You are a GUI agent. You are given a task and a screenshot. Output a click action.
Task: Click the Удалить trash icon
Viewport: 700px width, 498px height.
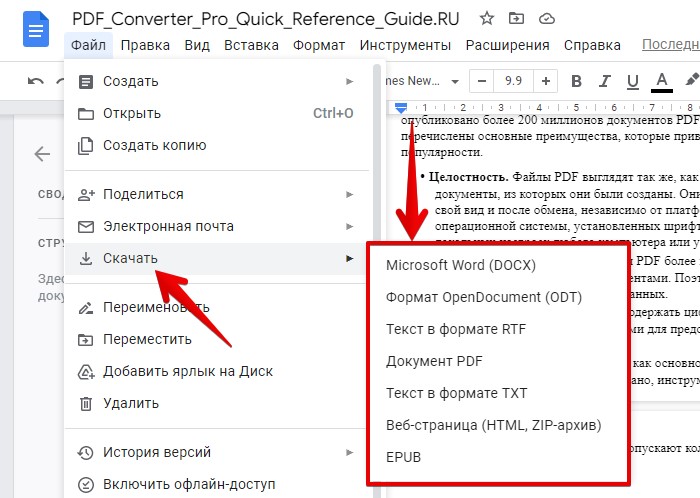click(x=86, y=404)
